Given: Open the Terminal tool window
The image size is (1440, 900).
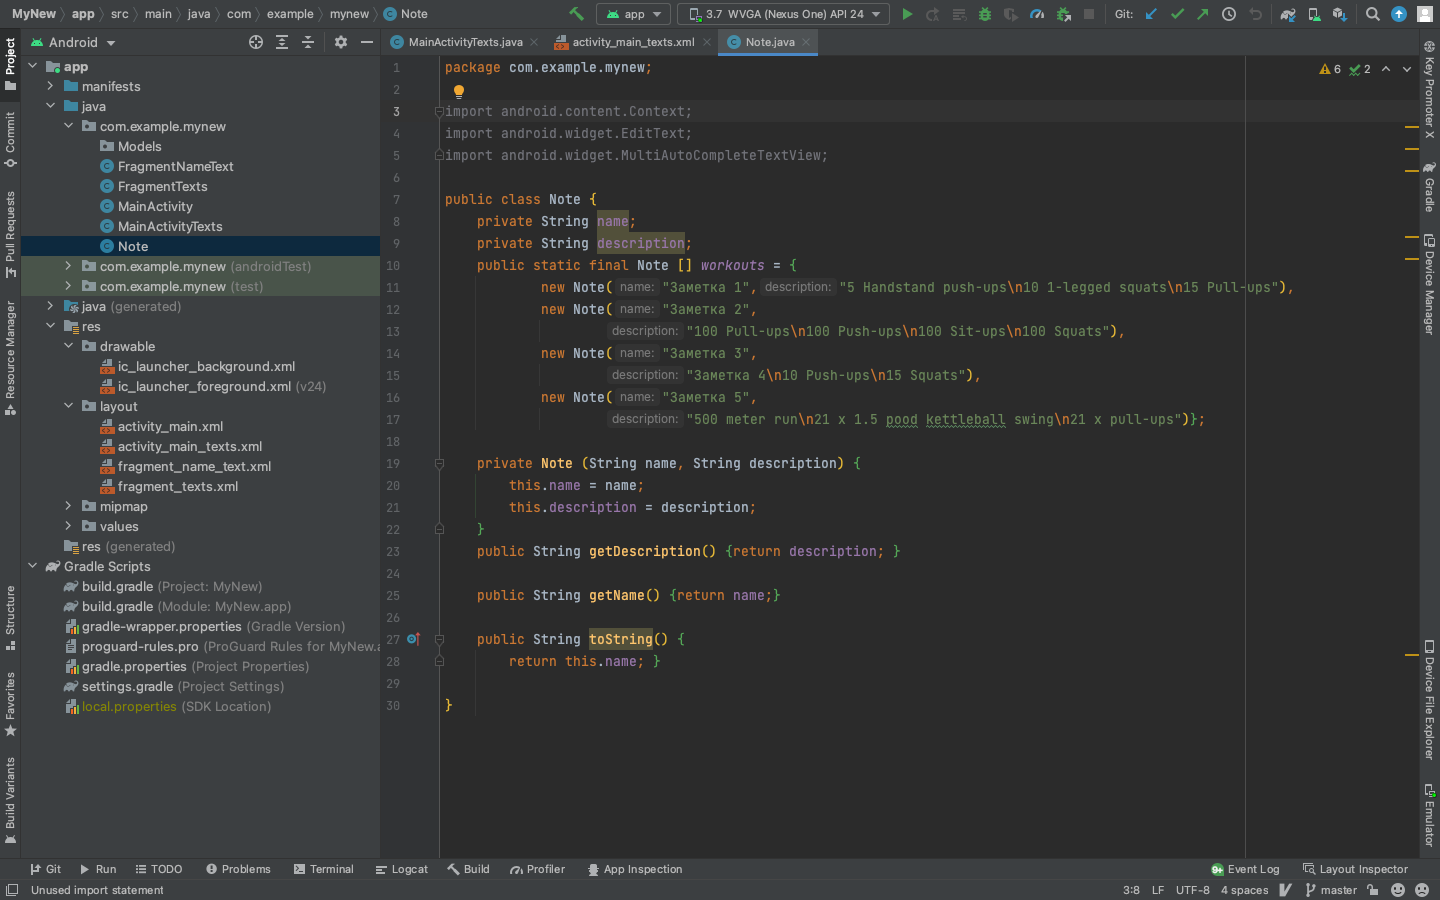Looking at the screenshot, I should (x=323, y=869).
